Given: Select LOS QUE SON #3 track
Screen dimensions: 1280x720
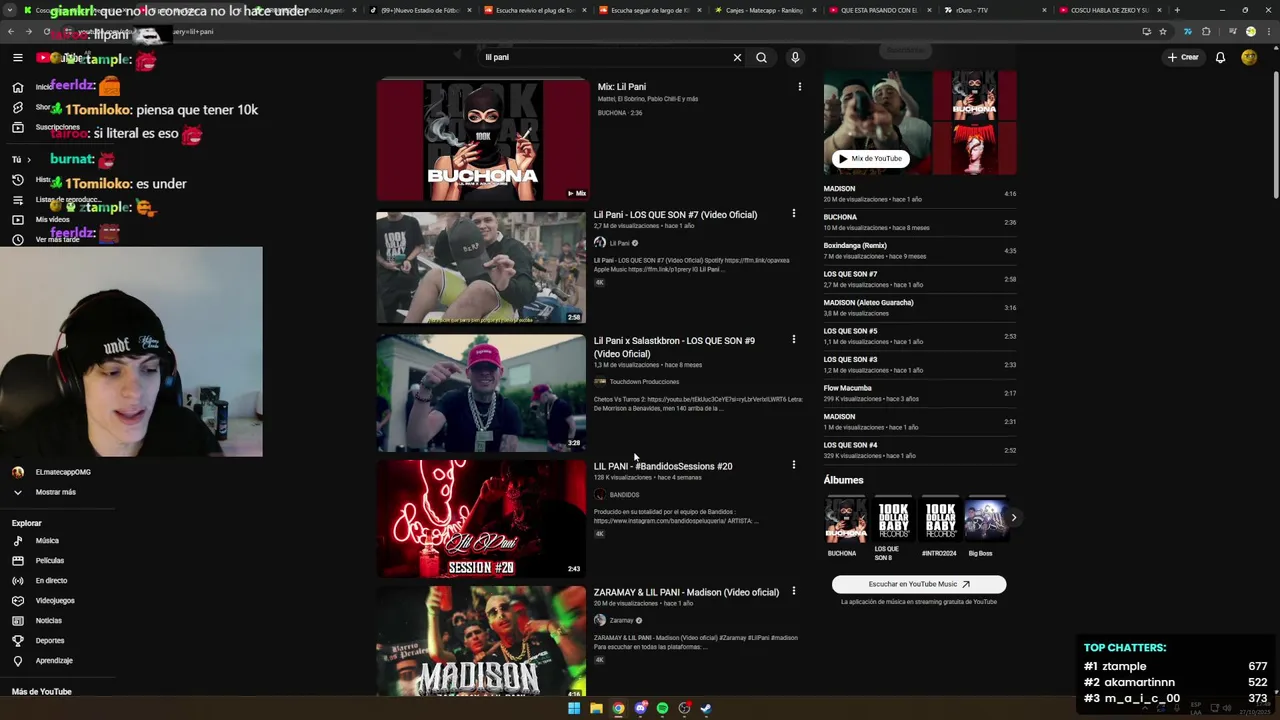Looking at the screenshot, I should [920, 364].
